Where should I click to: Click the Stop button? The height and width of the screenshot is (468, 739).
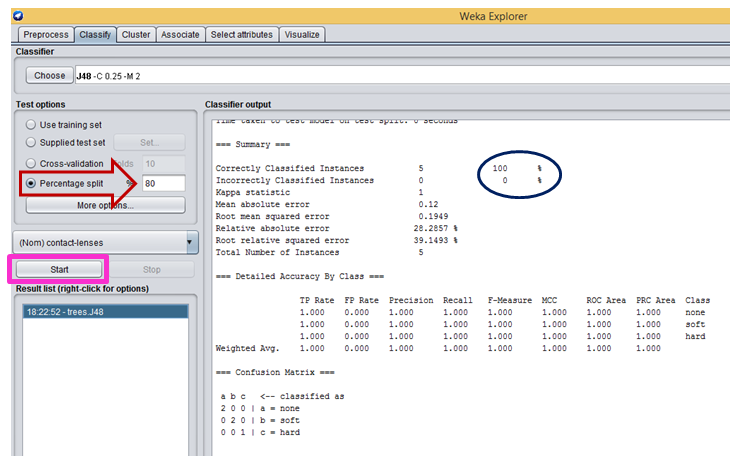pos(152,270)
